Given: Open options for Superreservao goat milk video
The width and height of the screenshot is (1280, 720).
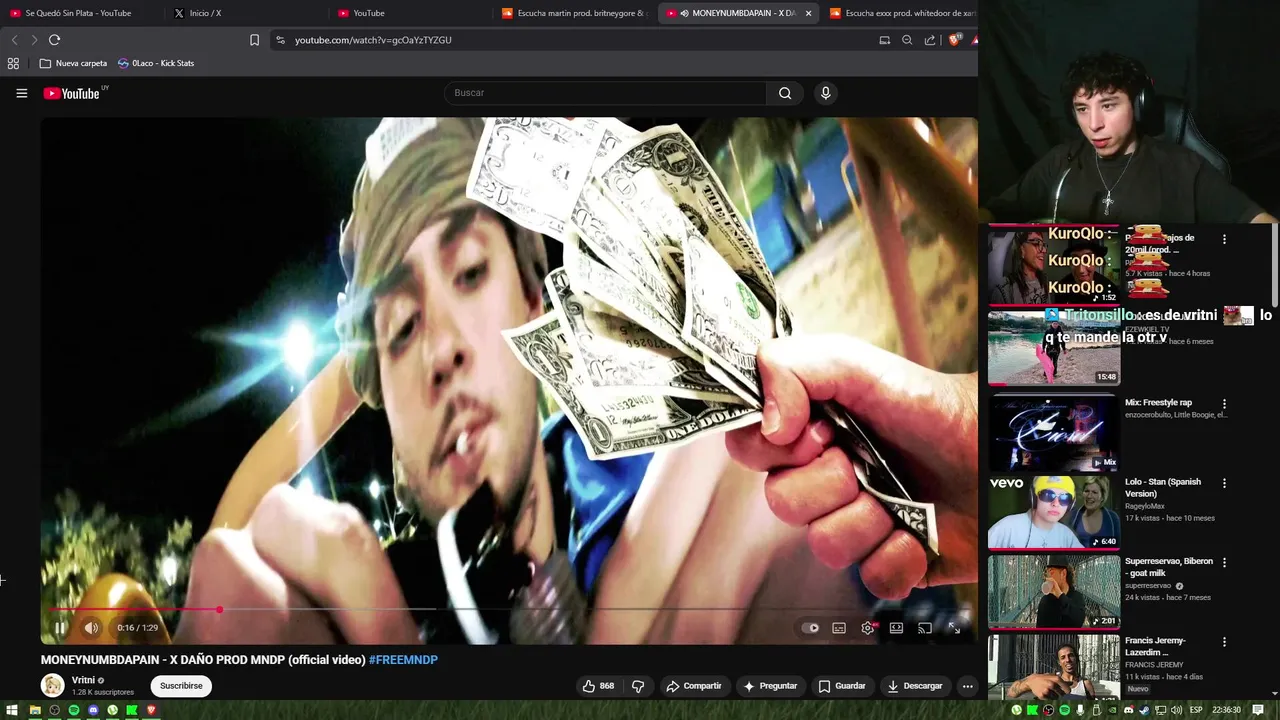Looking at the screenshot, I should coord(1224,562).
